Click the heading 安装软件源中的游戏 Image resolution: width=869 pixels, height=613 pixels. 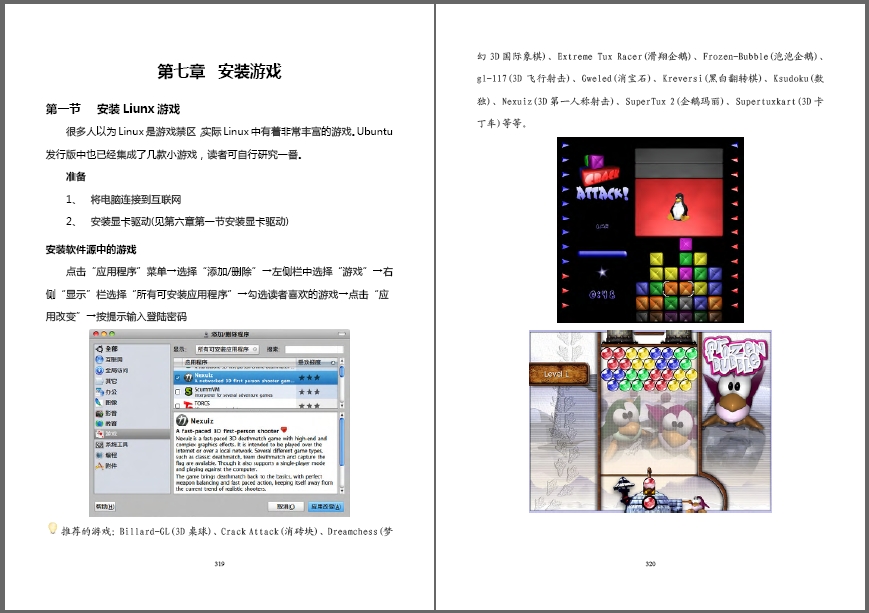point(91,249)
